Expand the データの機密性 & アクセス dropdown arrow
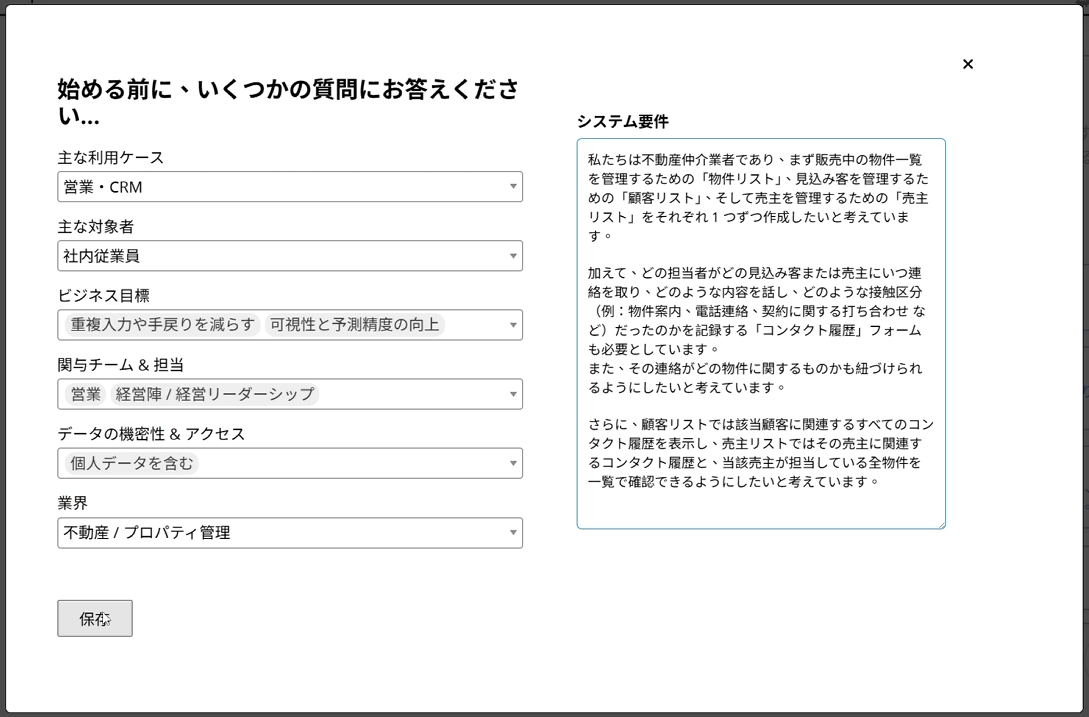Screen dimensions: 1089x717 (512, 463)
